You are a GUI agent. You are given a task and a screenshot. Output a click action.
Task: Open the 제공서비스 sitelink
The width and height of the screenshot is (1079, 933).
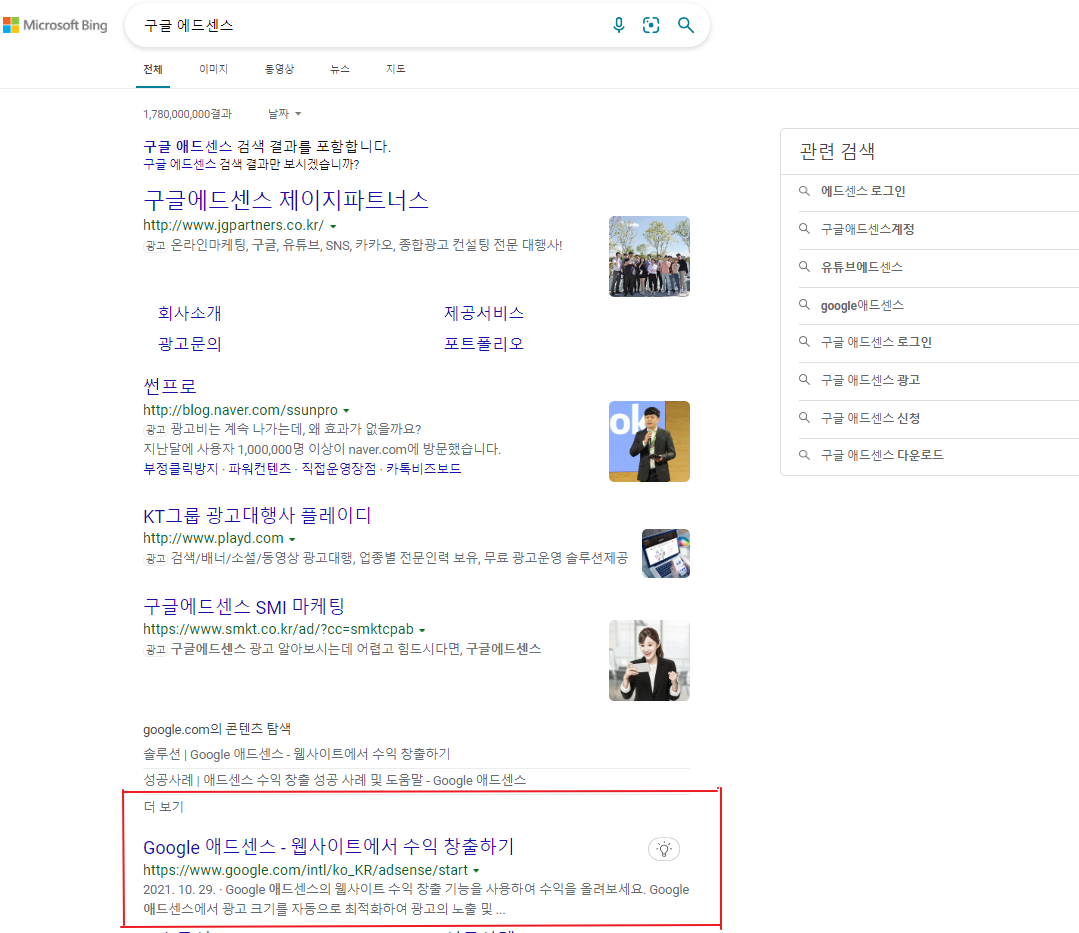(484, 313)
